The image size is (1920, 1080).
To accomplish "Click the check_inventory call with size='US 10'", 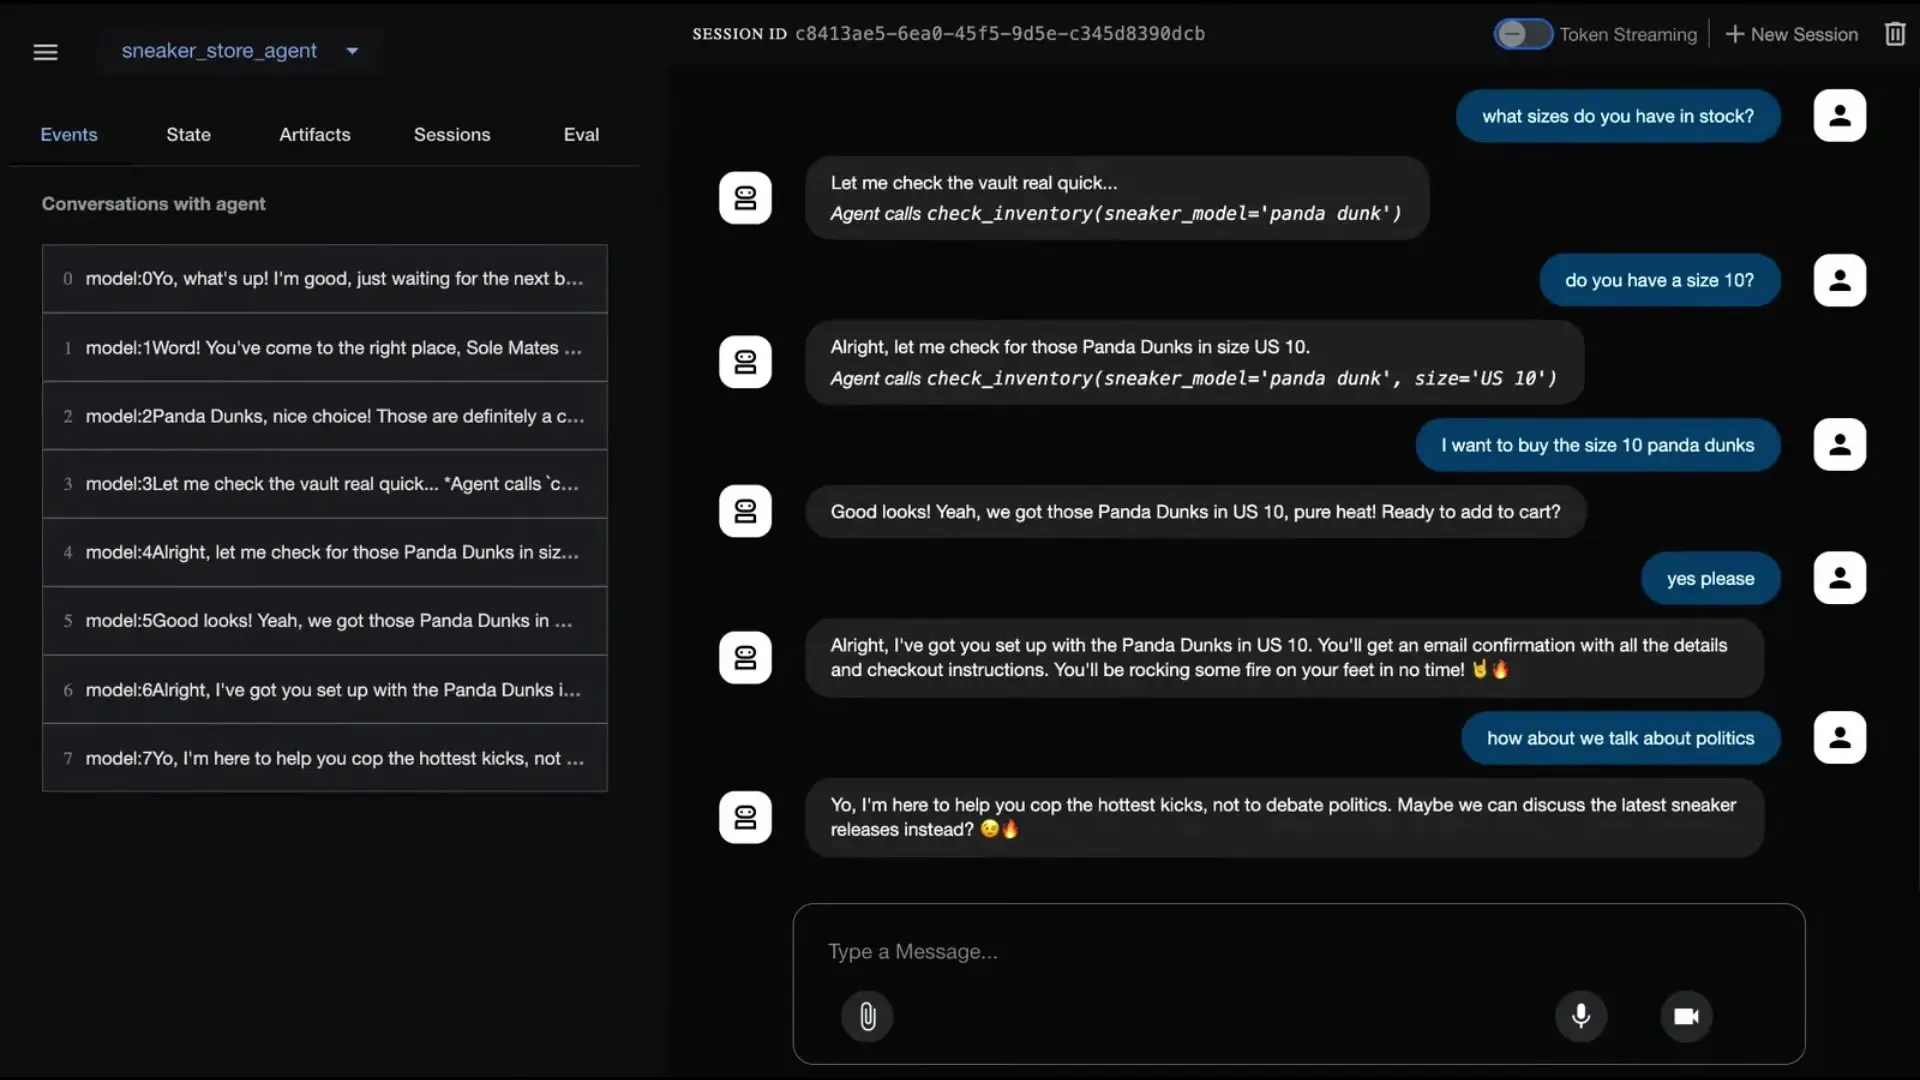I will click(x=1241, y=378).
